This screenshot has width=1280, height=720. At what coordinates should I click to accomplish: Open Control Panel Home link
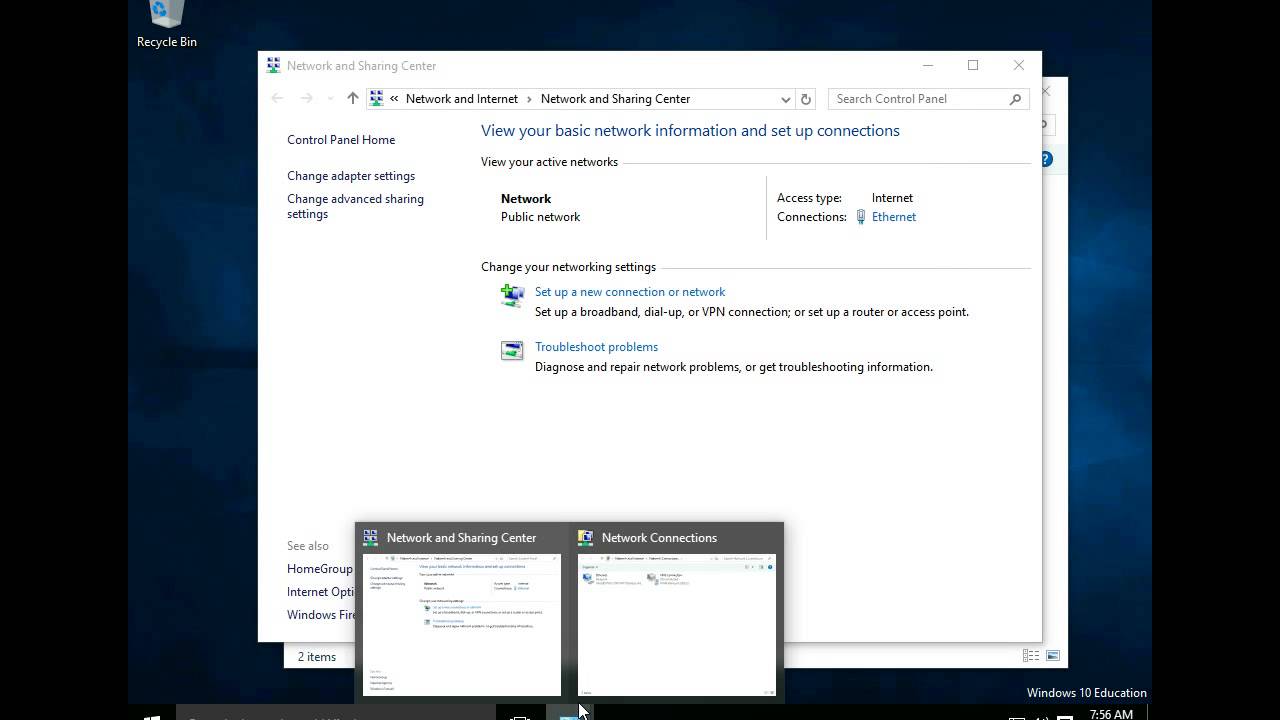click(x=341, y=140)
